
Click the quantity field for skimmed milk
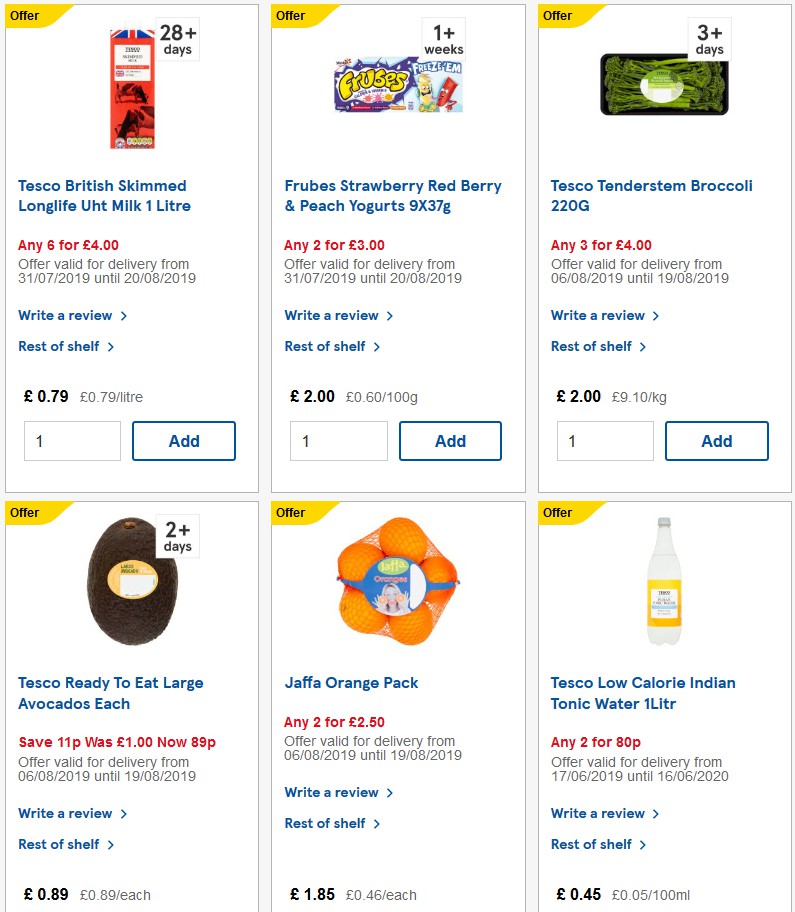tap(72, 440)
